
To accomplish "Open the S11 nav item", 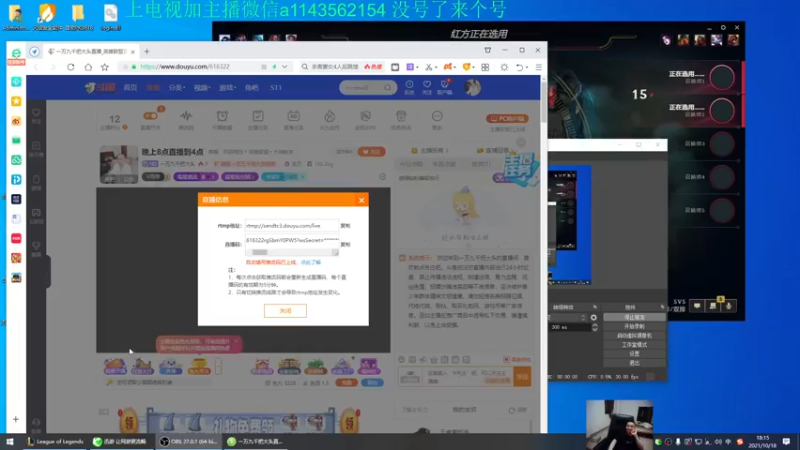I will pos(276,88).
